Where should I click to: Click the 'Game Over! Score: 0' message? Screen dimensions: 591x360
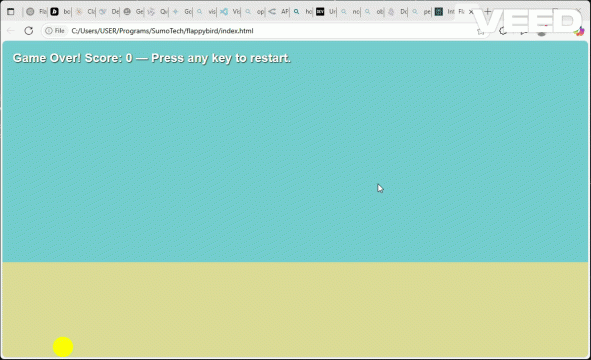coord(73,58)
